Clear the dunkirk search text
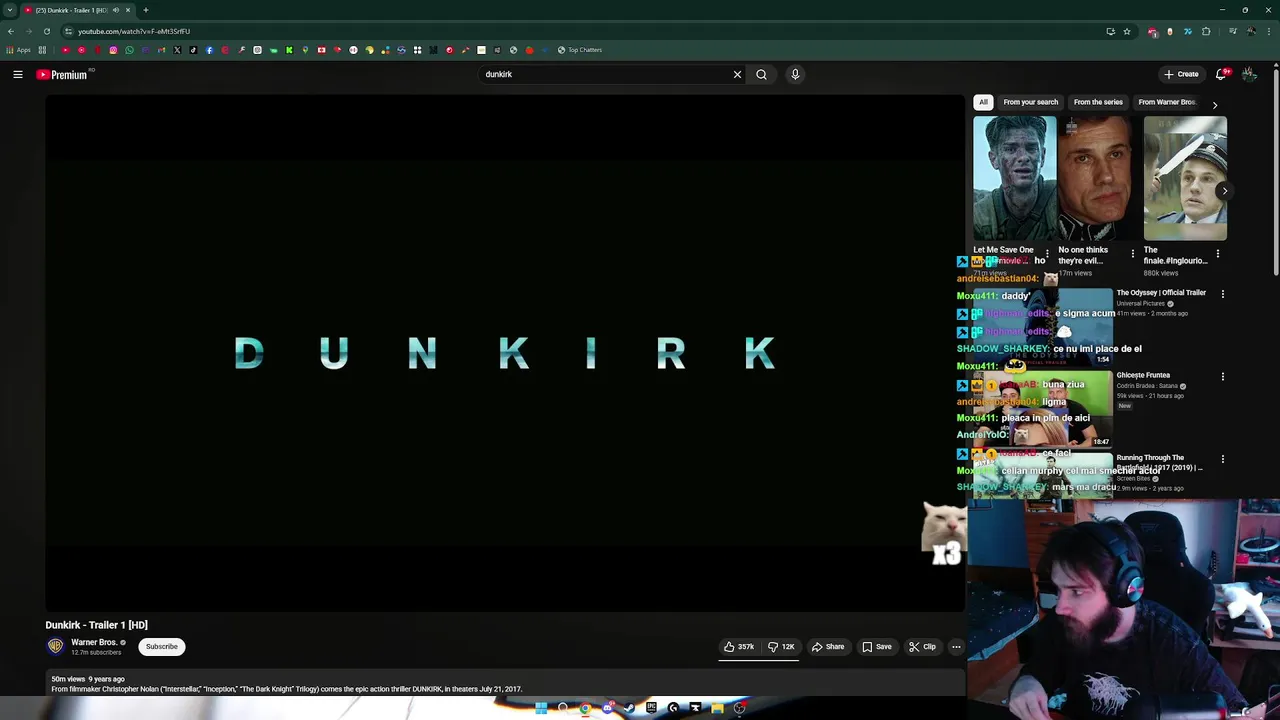Screen dimensions: 1280x720 737,74
